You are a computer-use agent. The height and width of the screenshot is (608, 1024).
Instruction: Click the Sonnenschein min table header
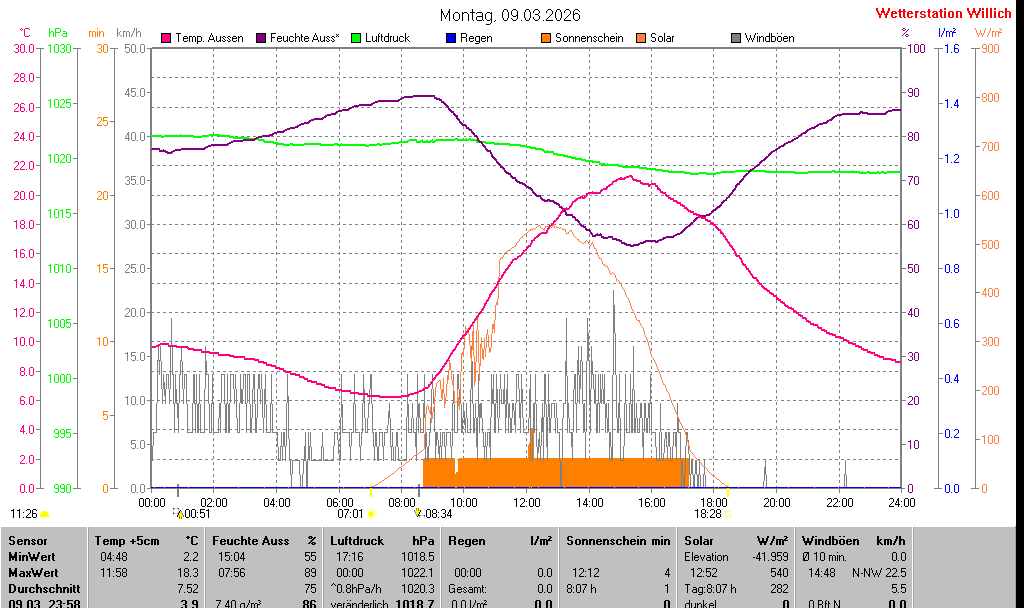pos(618,540)
